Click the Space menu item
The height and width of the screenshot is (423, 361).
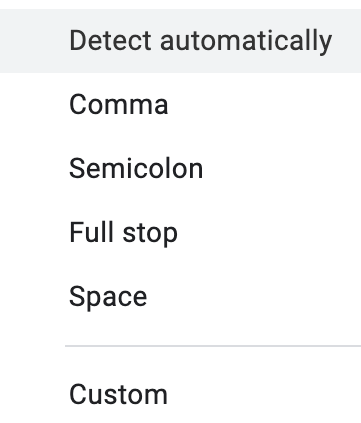(x=180, y=297)
